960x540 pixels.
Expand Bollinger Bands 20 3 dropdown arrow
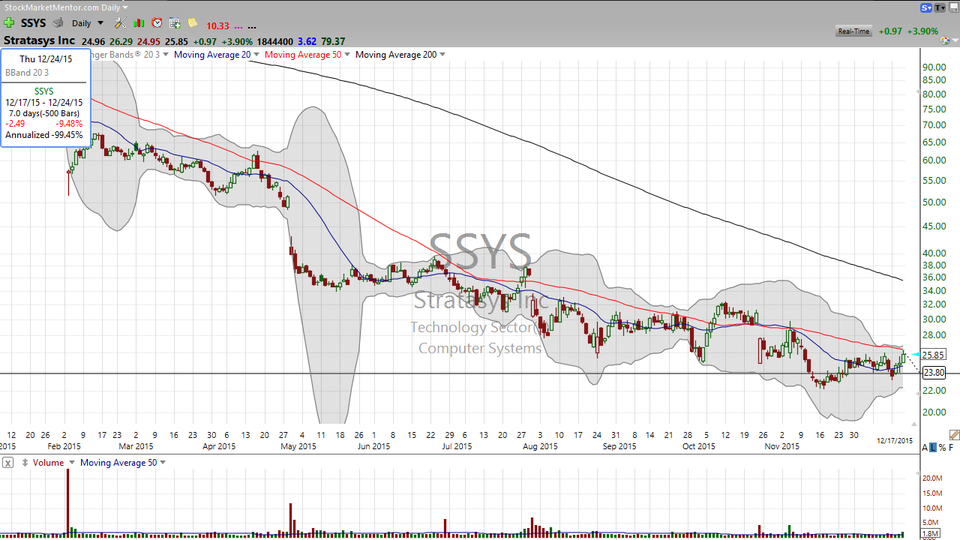click(x=165, y=54)
